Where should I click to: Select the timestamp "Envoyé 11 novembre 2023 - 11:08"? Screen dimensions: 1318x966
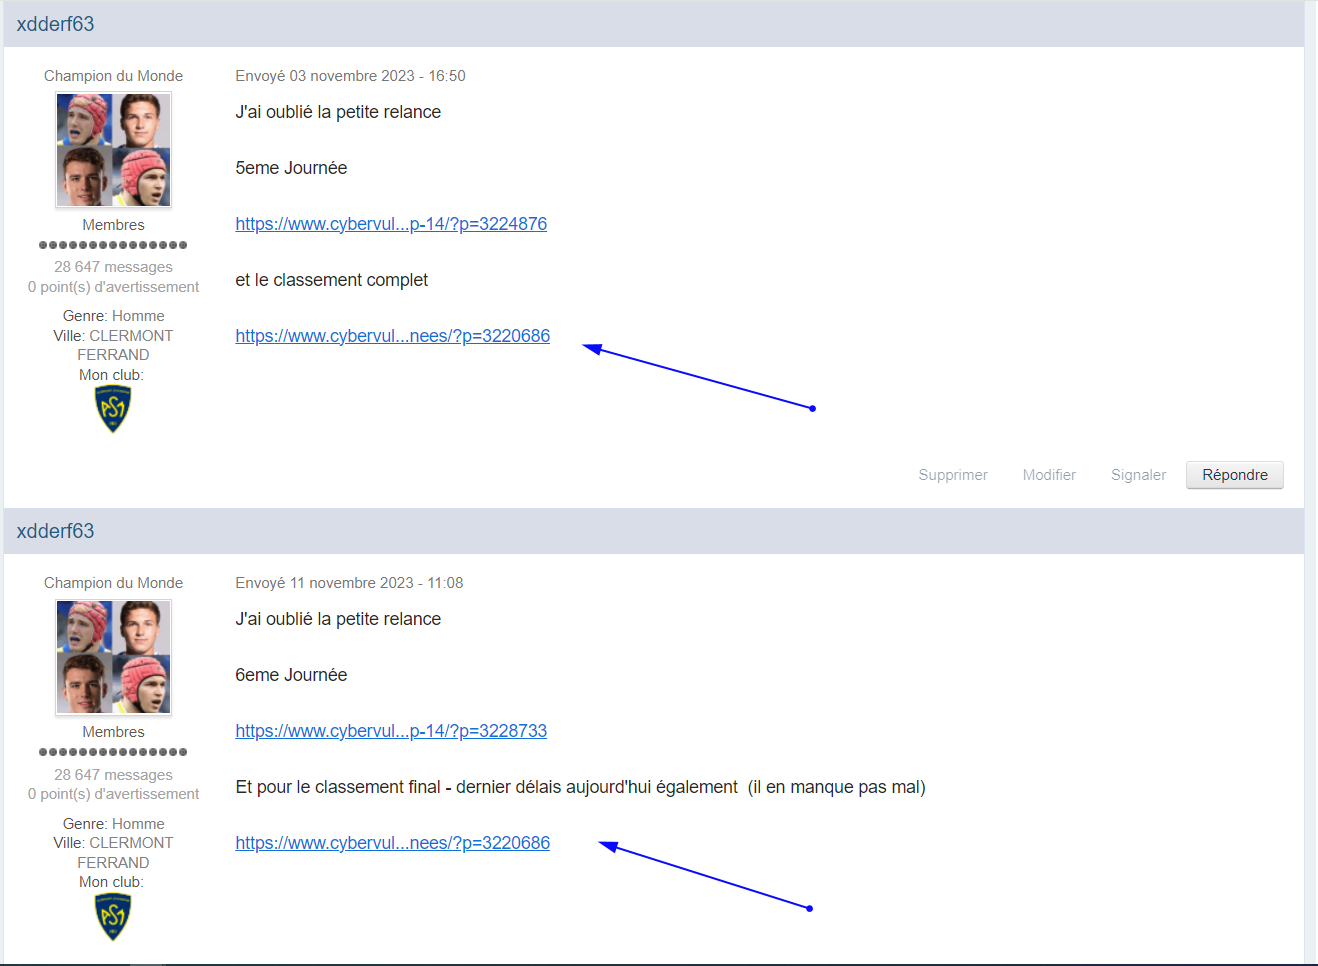pos(349,583)
